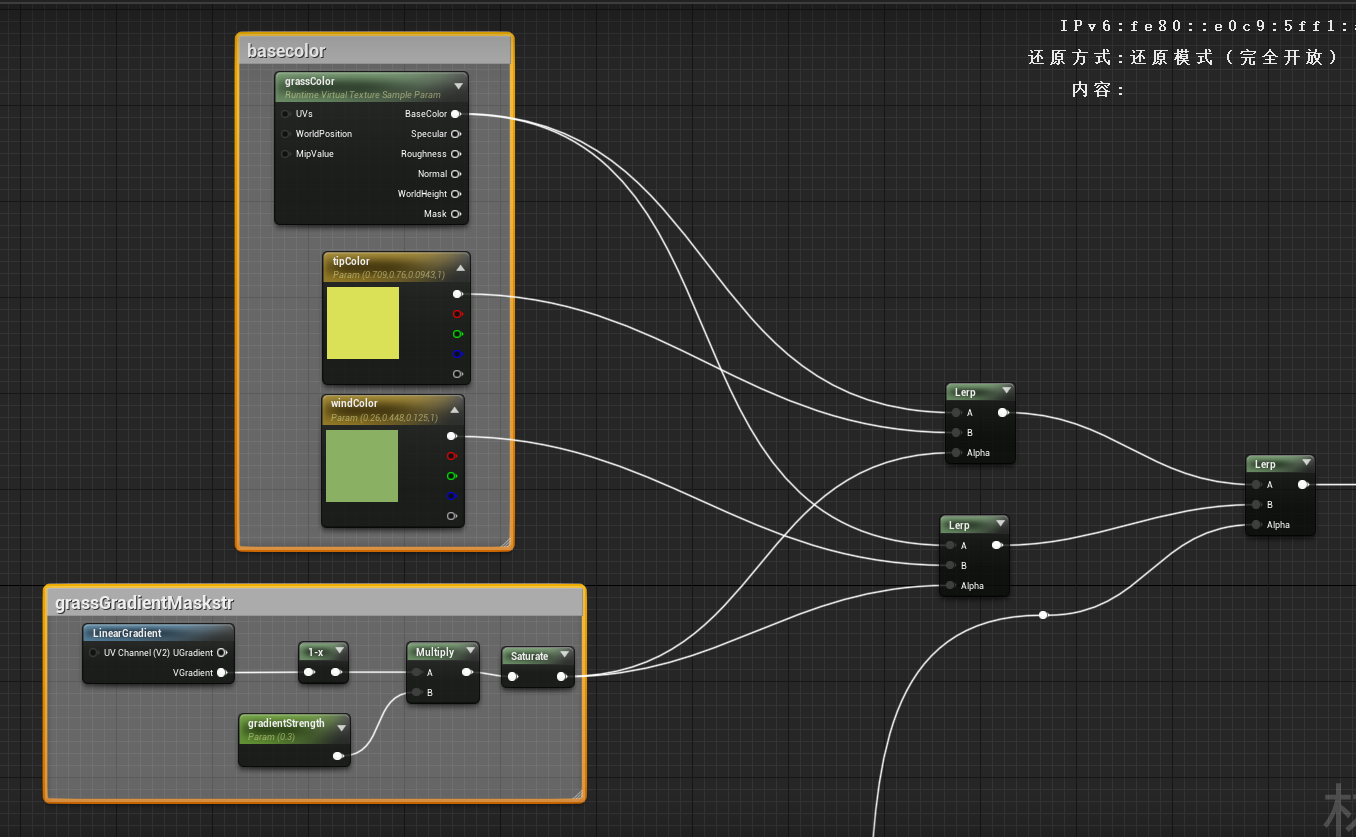Click gradientStrength output pin
This screenshot has height=837, width=1356.
(337, 756)
